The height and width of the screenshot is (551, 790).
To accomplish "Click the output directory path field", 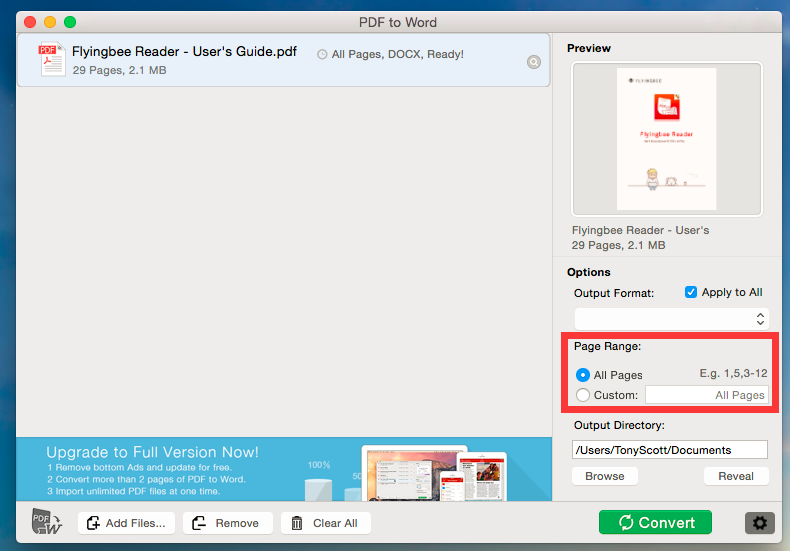I will click(x=670, y=450).
